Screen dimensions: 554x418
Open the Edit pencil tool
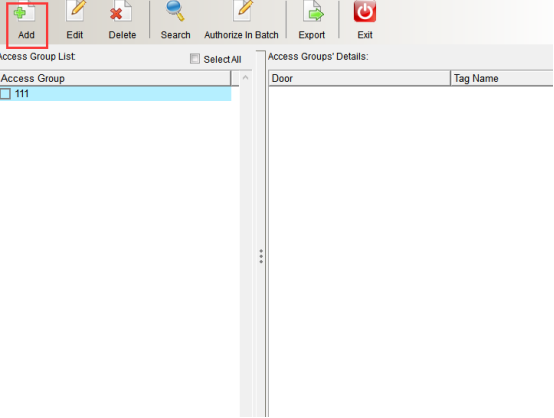pos(76,12)
